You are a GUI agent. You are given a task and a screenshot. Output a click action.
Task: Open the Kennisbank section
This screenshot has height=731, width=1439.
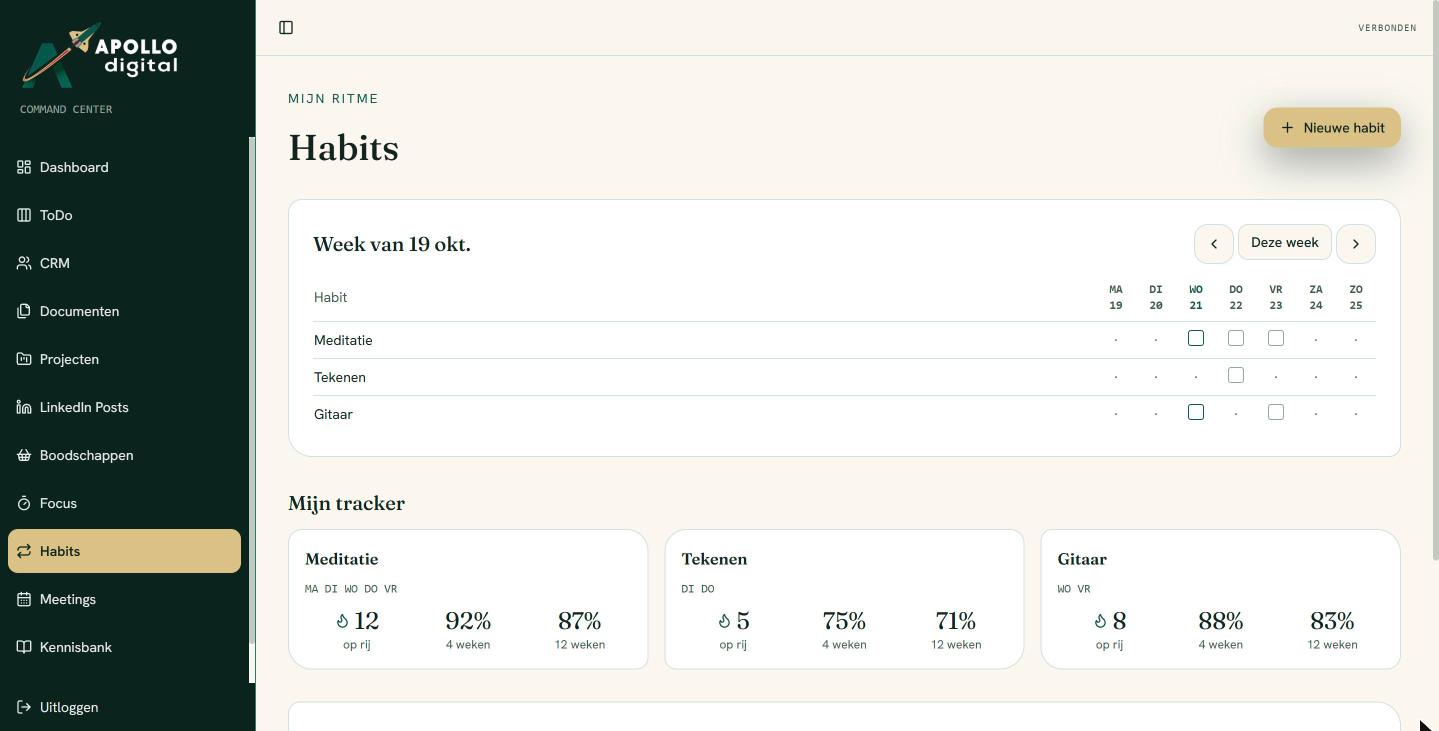(124, 647)
